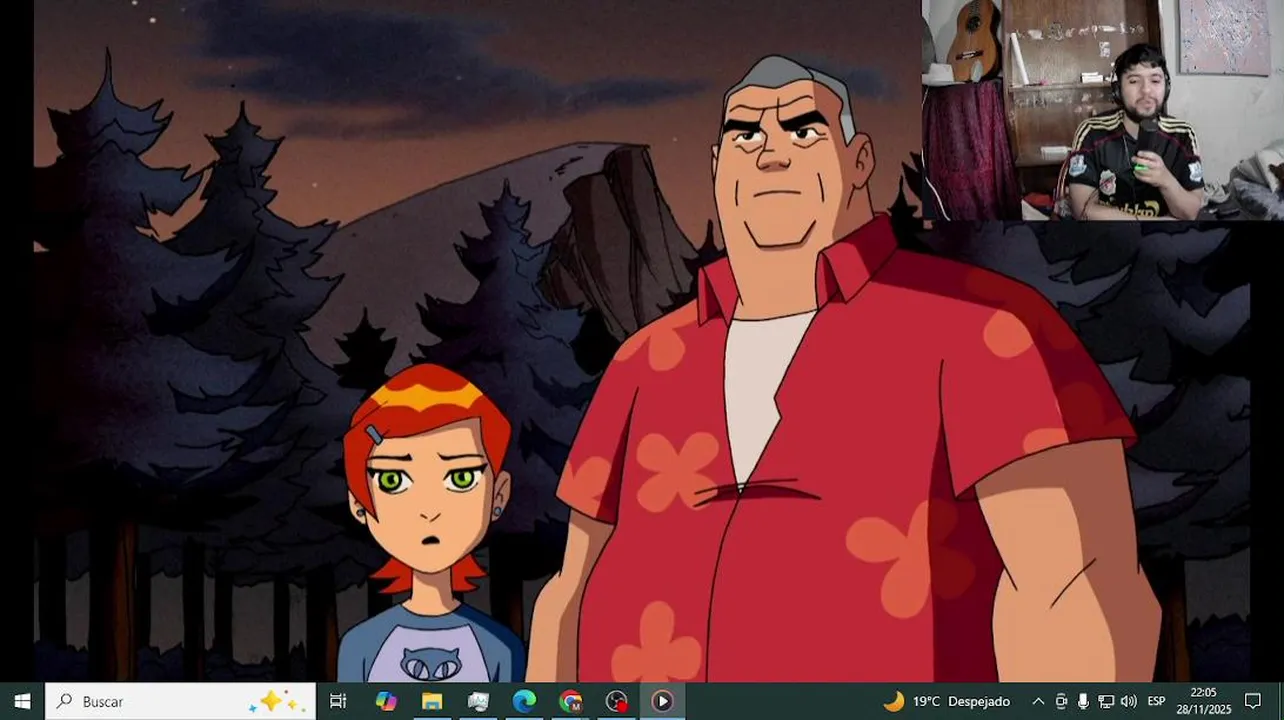Click the microphone tray icon
Screen dimensions: 1284x720
click(x=1083, y=701)
